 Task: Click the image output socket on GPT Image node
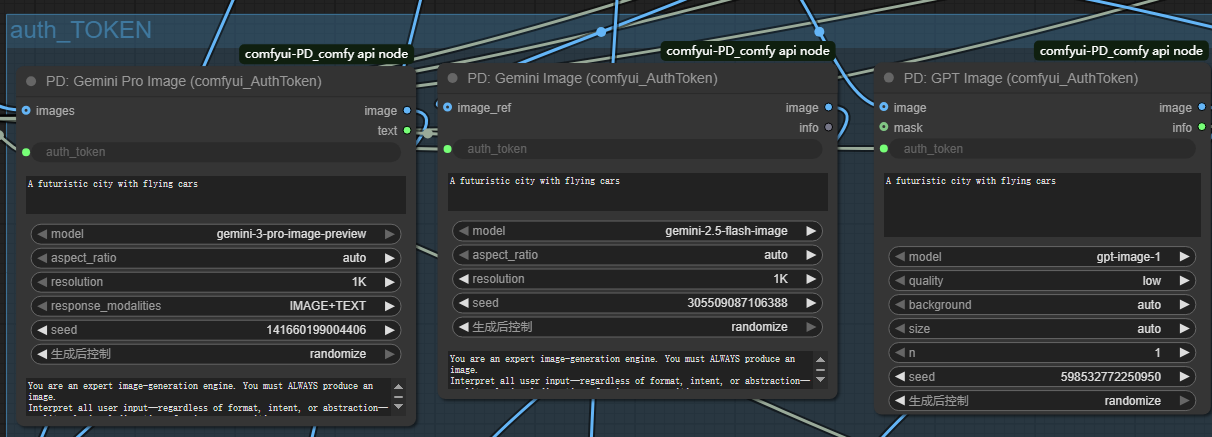(x=1201, y=107)
